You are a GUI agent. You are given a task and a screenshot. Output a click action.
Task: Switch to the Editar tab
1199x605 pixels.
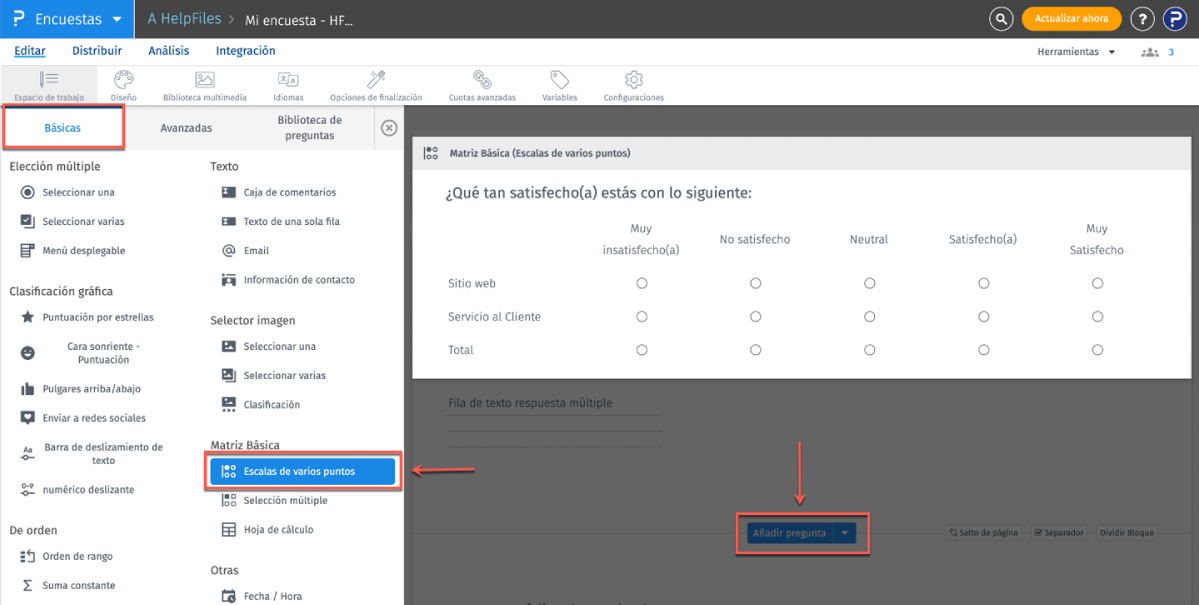30,51
